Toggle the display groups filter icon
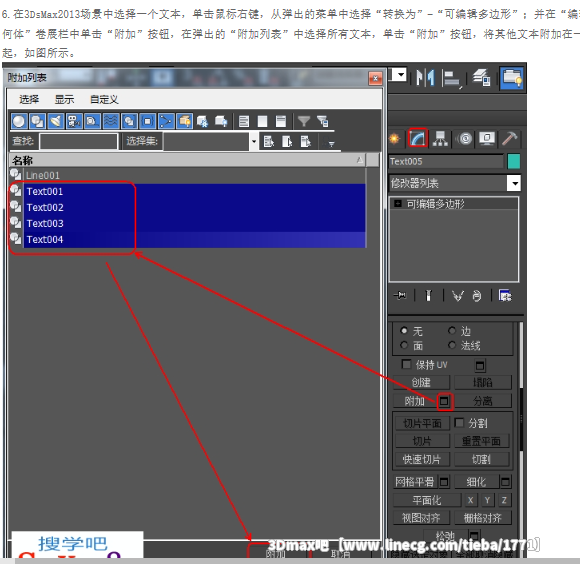Screen dimensions: 580x564 click(129, 121)
